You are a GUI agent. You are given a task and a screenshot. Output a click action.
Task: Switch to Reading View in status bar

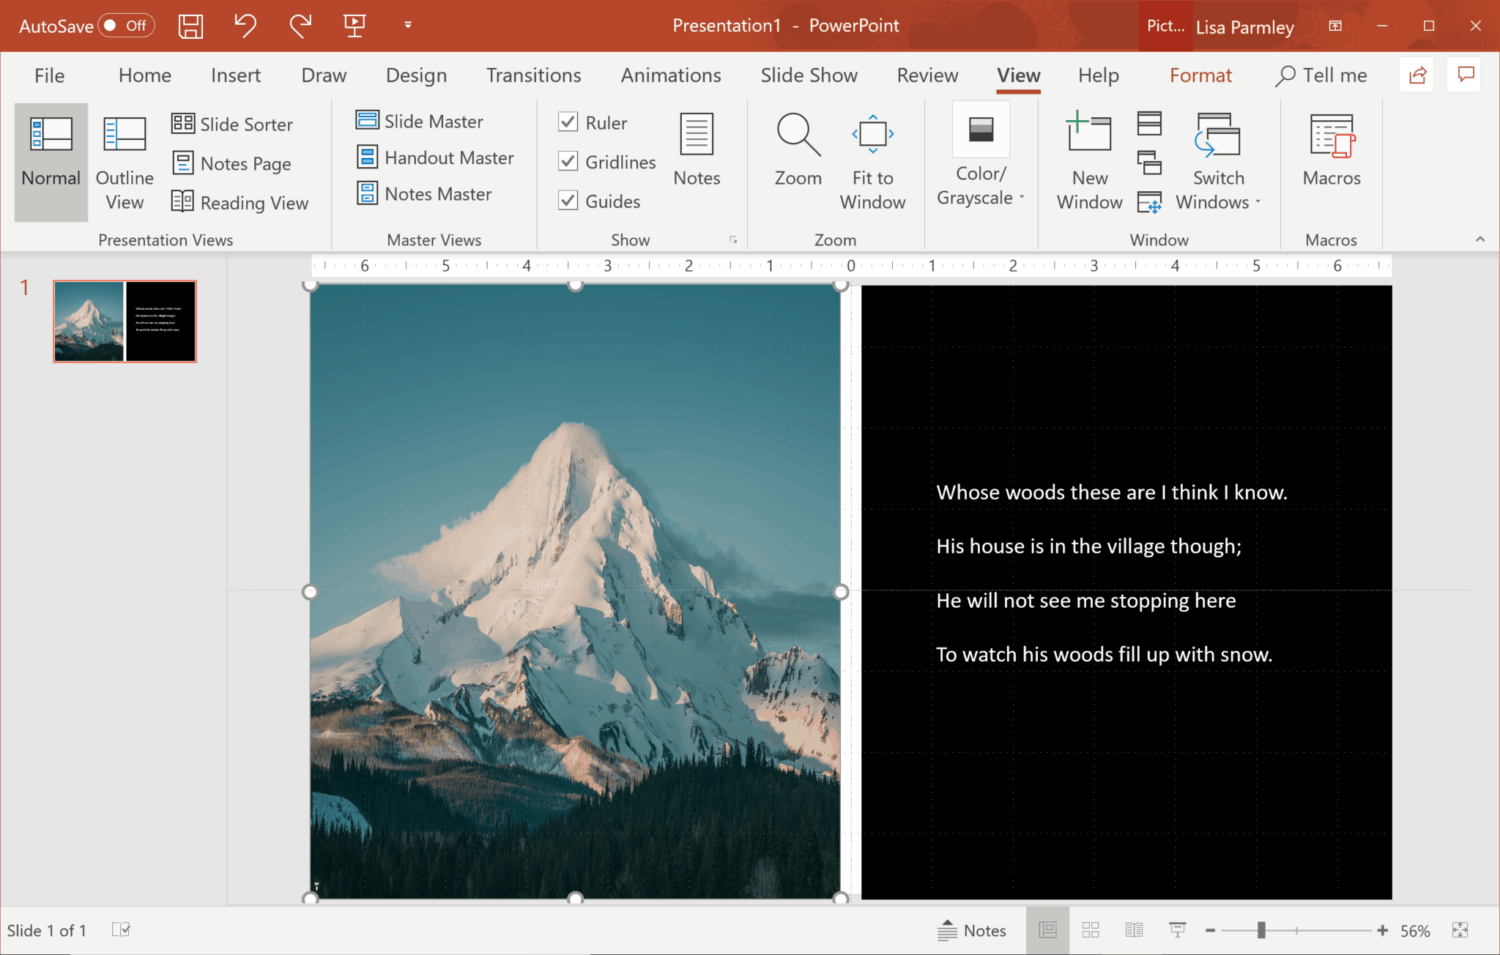(x=1134, y=930)
